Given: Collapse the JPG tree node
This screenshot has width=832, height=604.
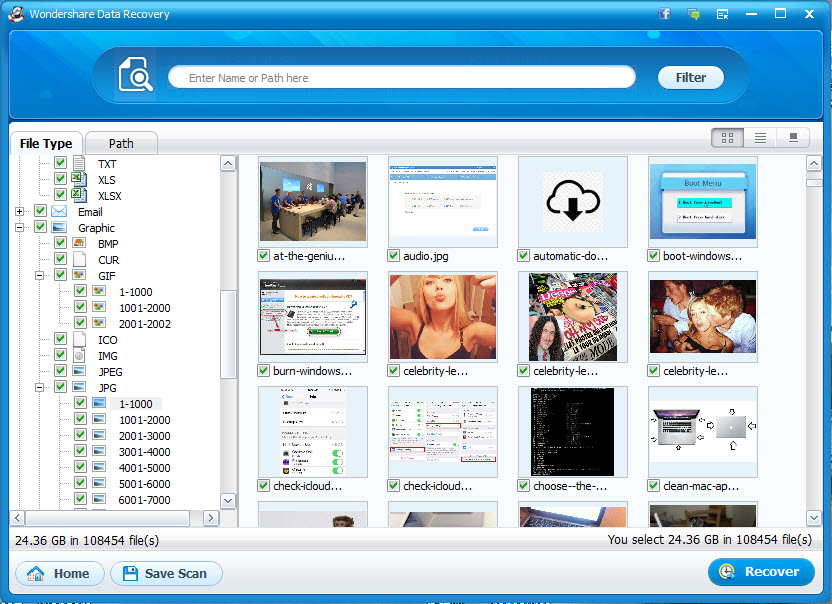Looking at the screenshot, I should pyautogui.click(x=39, y=387).
